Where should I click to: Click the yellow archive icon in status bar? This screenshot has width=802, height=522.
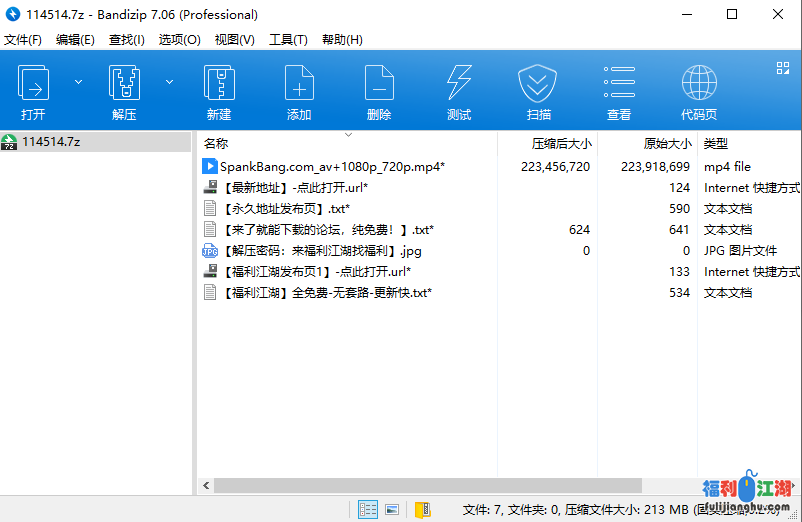(x=422, y=510)
